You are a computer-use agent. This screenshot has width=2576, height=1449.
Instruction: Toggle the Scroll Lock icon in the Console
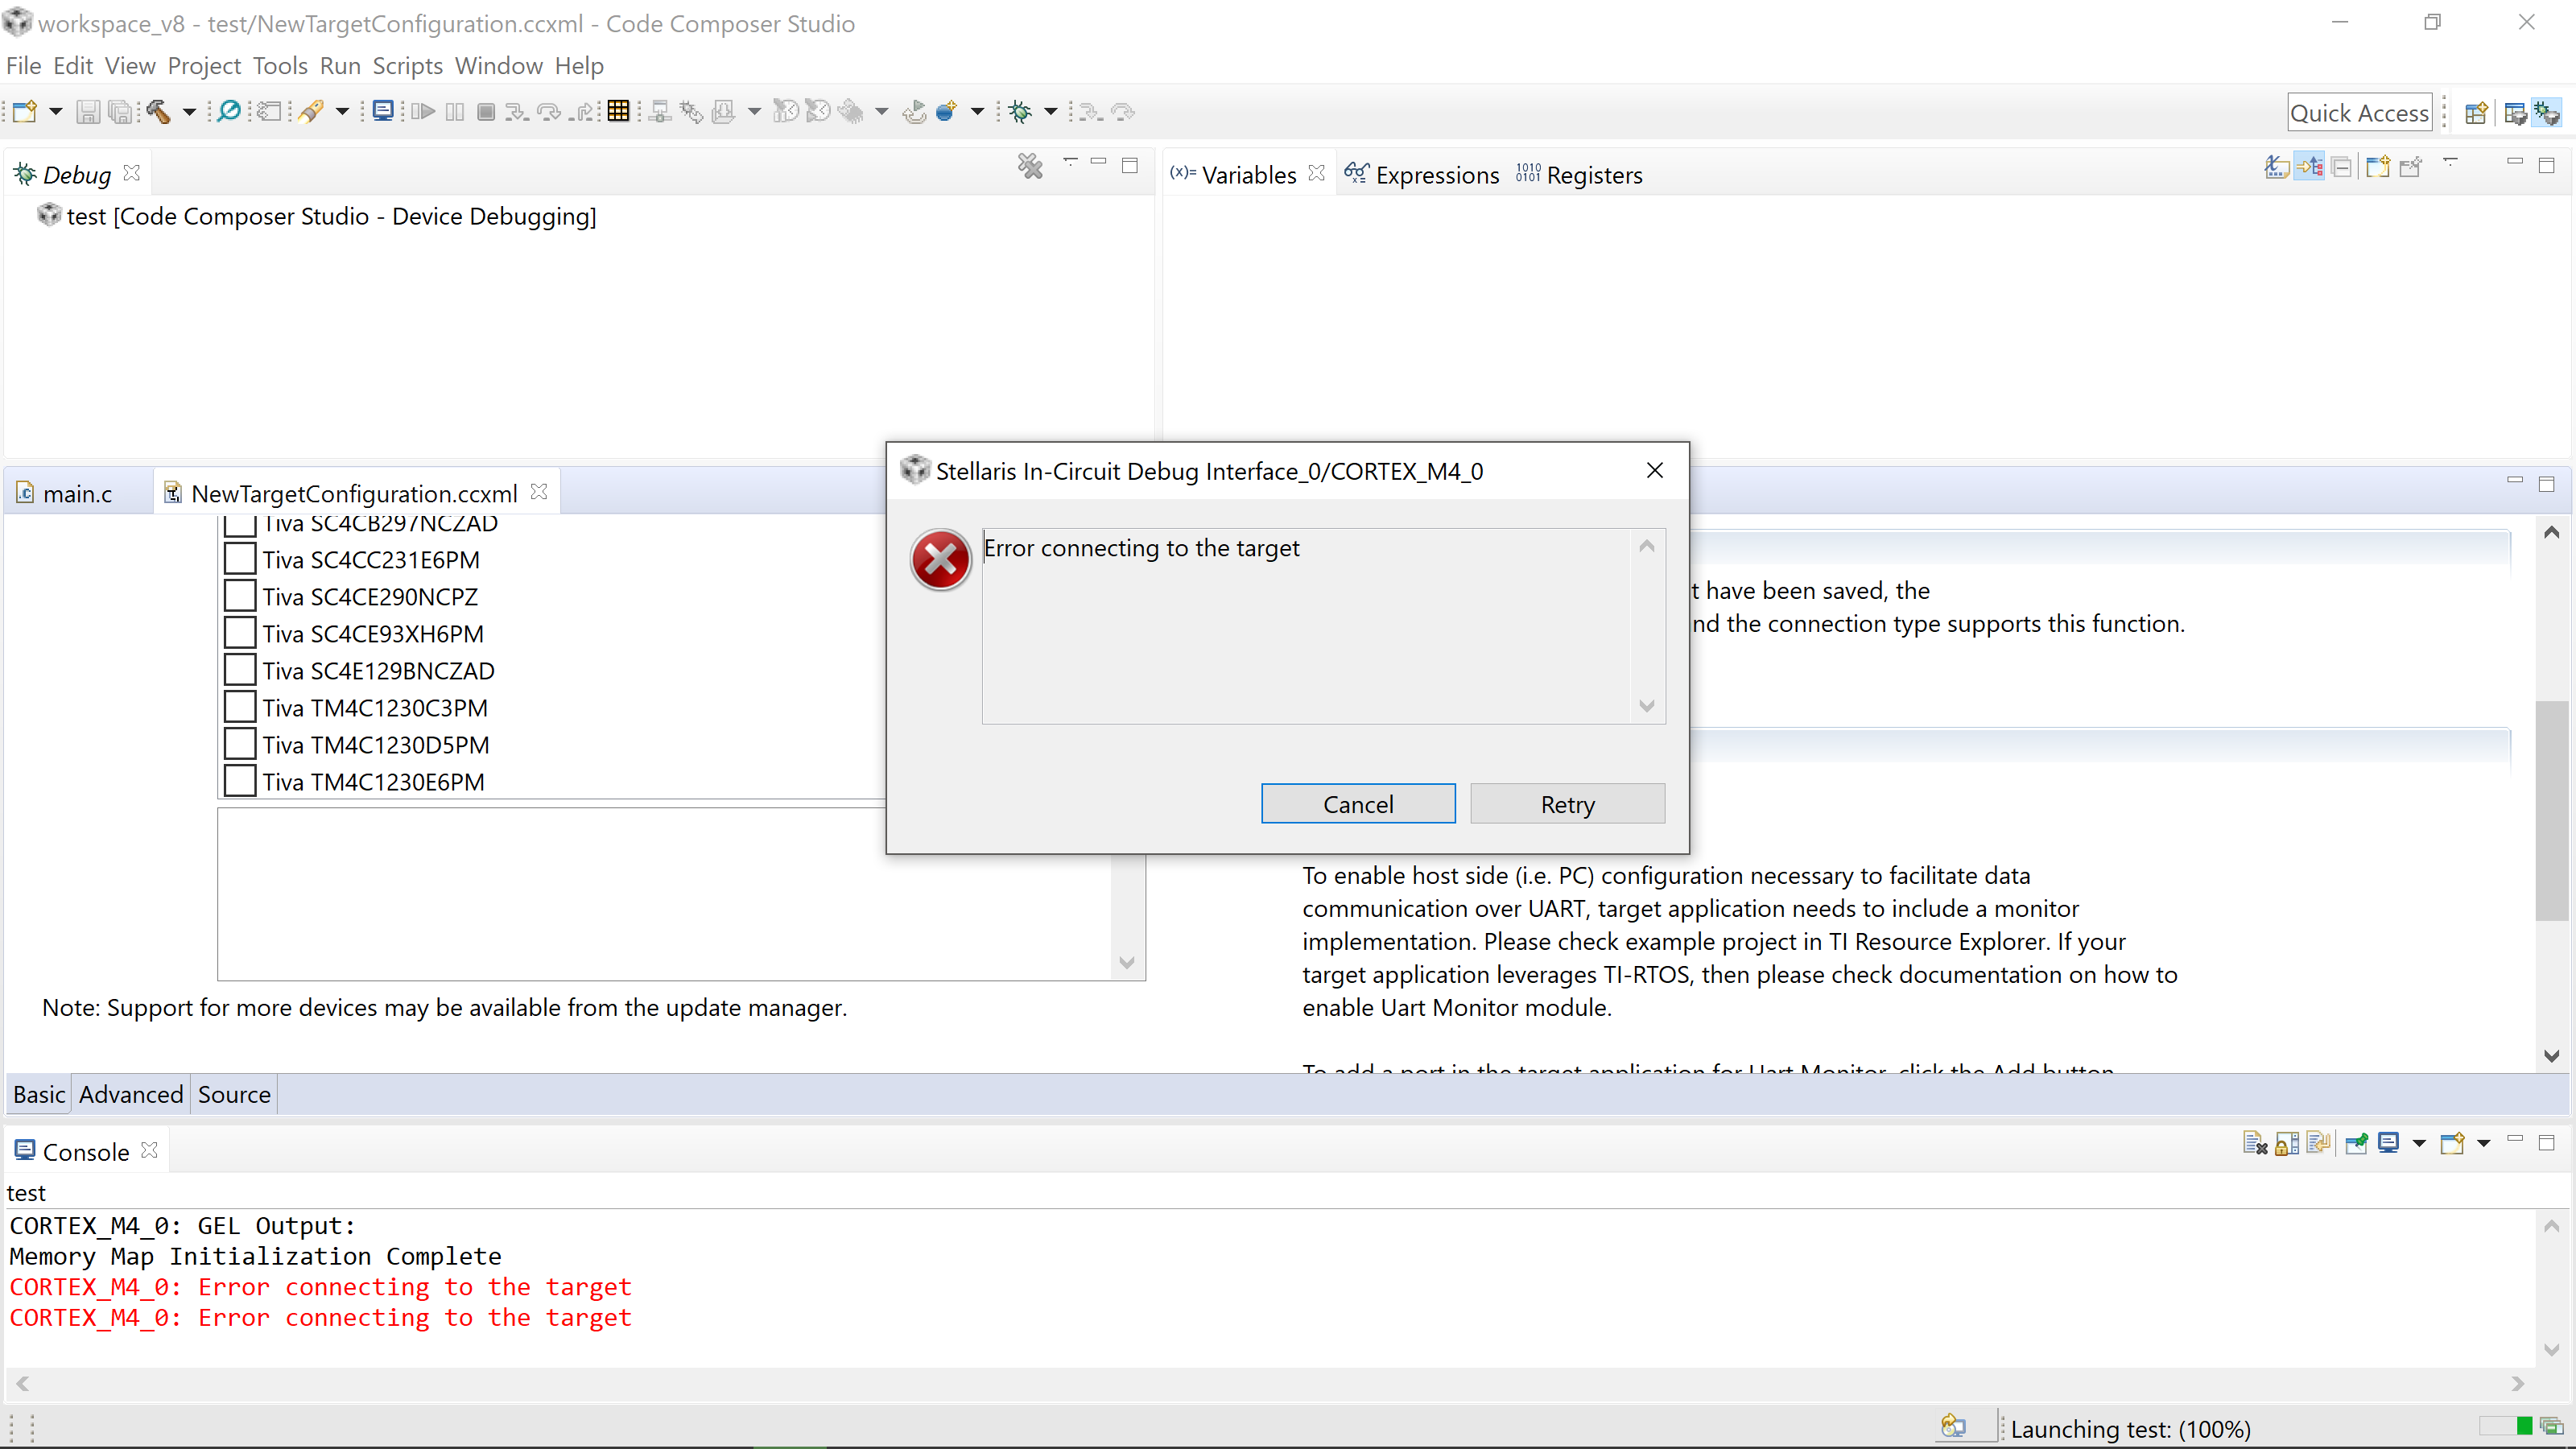tap(2287, 1143)
